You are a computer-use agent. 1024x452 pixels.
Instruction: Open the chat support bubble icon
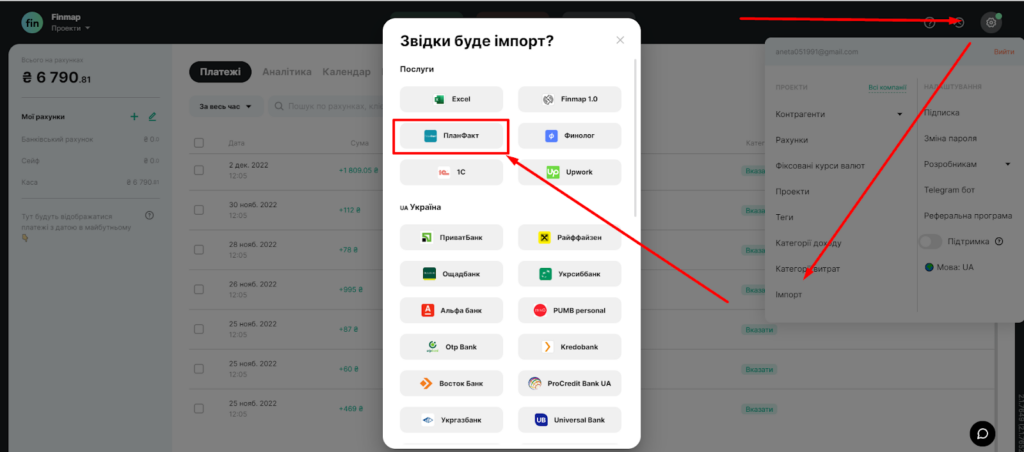982,432
